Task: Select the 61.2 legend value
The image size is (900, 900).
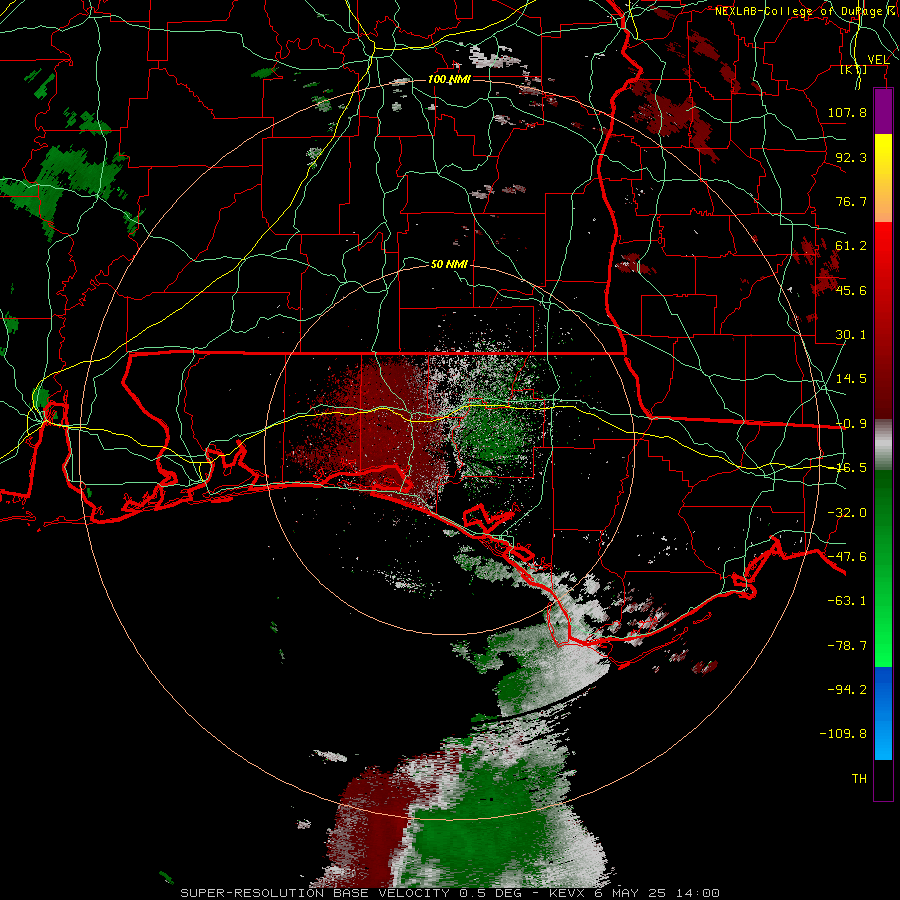Action: point(851,246)
